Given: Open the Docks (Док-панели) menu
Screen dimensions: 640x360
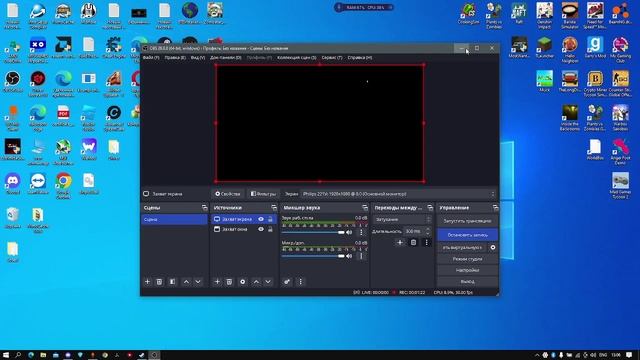Looking at the screenshot, I should point(226,58).
